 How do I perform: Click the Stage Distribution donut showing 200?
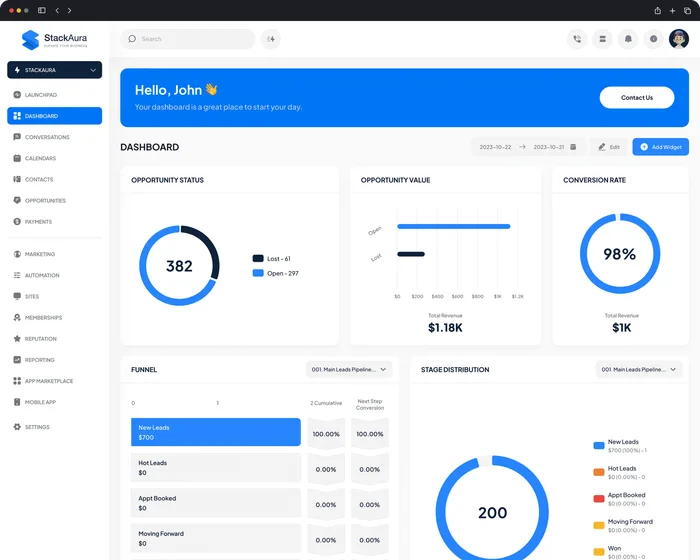(492, 509)
